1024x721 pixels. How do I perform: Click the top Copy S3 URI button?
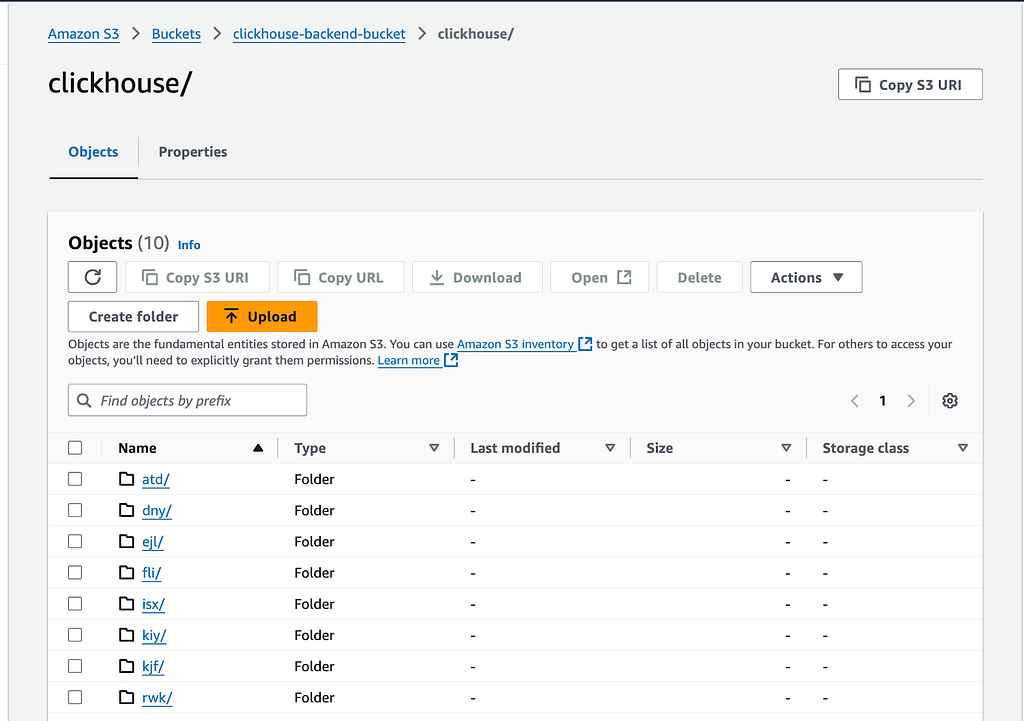point(910,84)
